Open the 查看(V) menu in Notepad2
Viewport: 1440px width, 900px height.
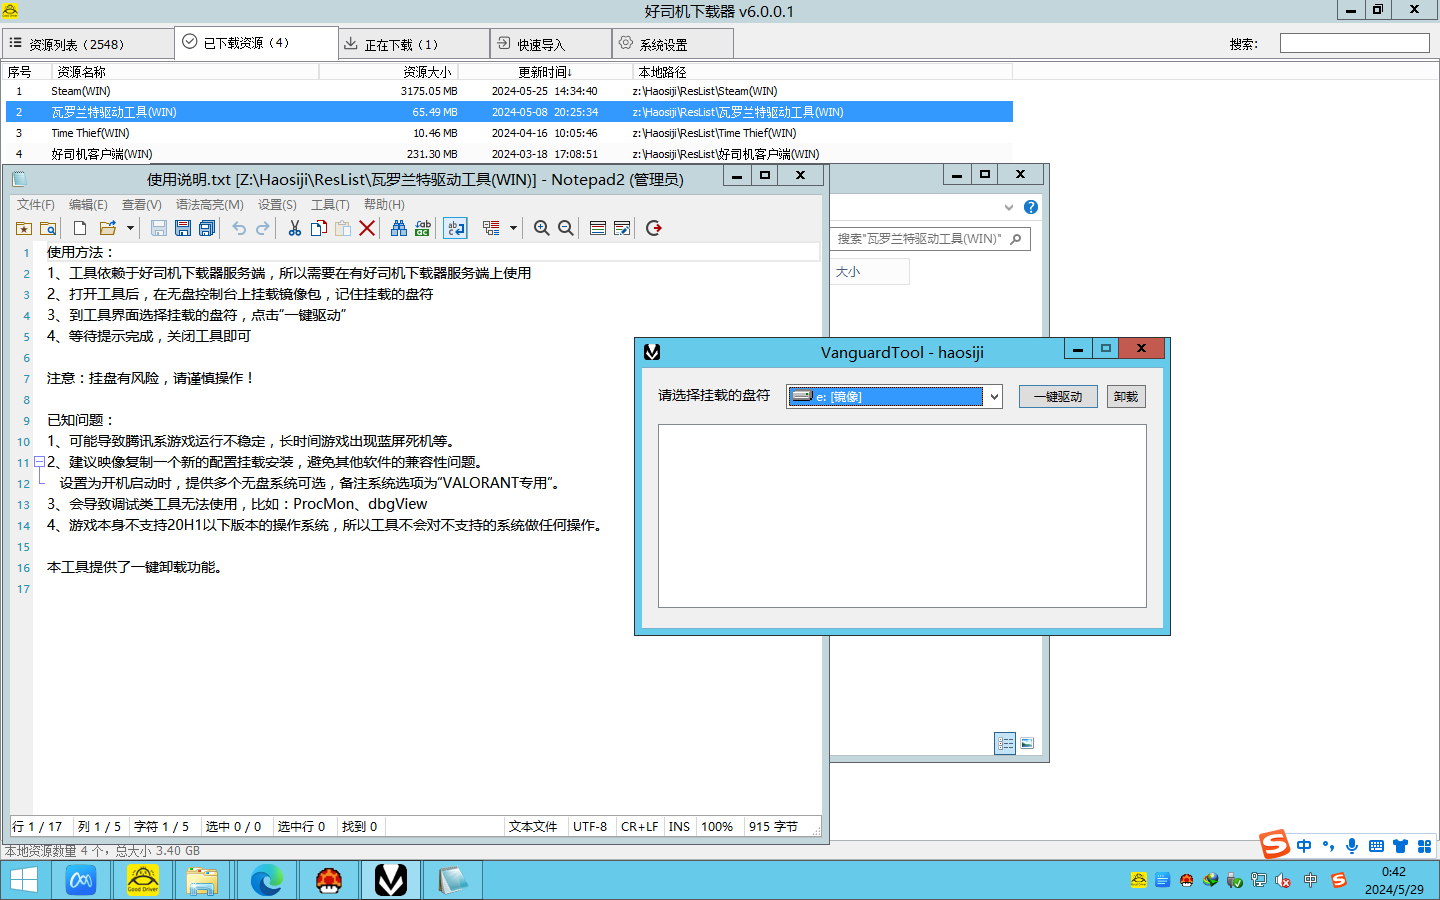(x=141, y=204)
